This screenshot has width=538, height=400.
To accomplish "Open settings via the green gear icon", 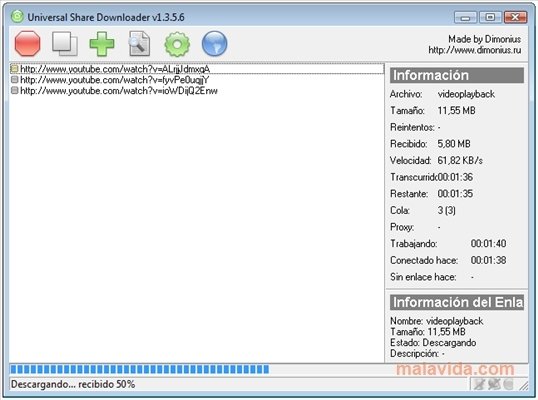I will pyautogui.click(x=177, y=44).
